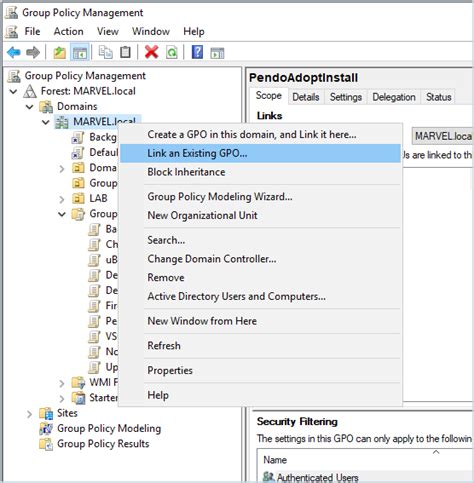This screenshot has width=474, height=483.
Task: Collapse the Forest: MARVEL.local node
Action: click(x=13, y=91)
